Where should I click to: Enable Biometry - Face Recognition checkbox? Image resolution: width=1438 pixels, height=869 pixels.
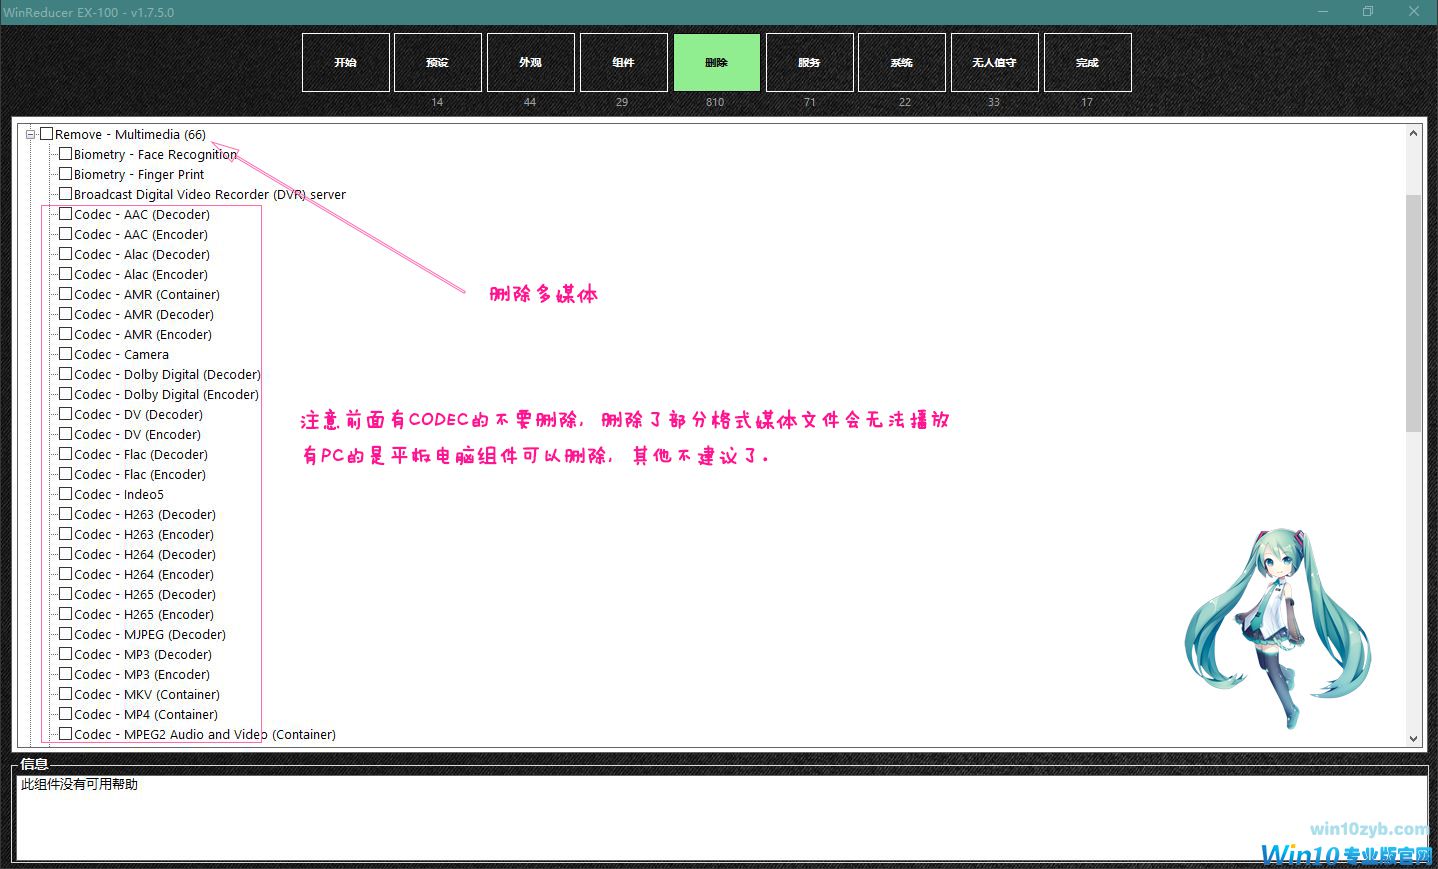pyautogui.click(x=65, y=154)
